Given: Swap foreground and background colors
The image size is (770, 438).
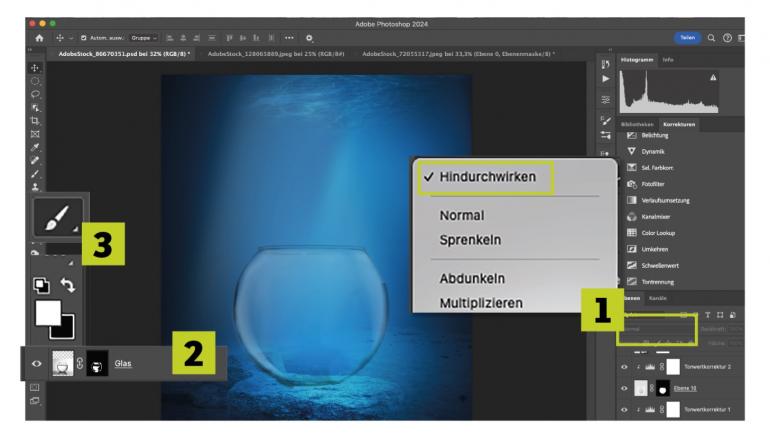Looking at the screenshot, I should coord(68,285).
